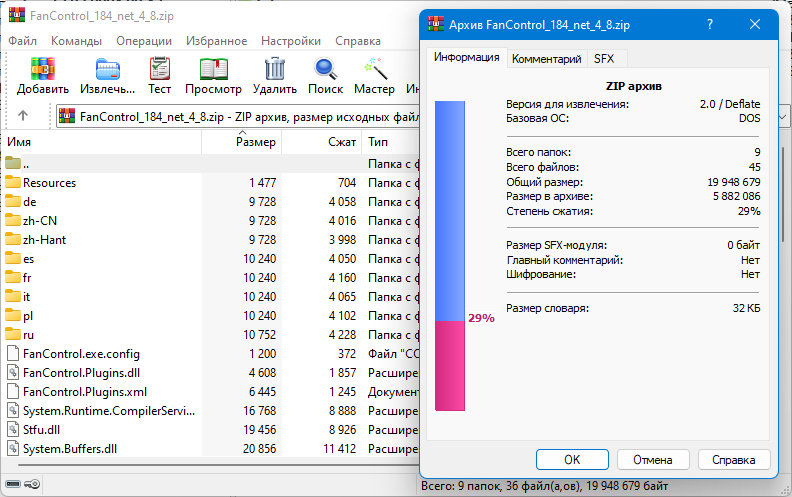
Task: Launch the Поиск magnifier tool
Action: pyautogui.click(x=325, y=69)
